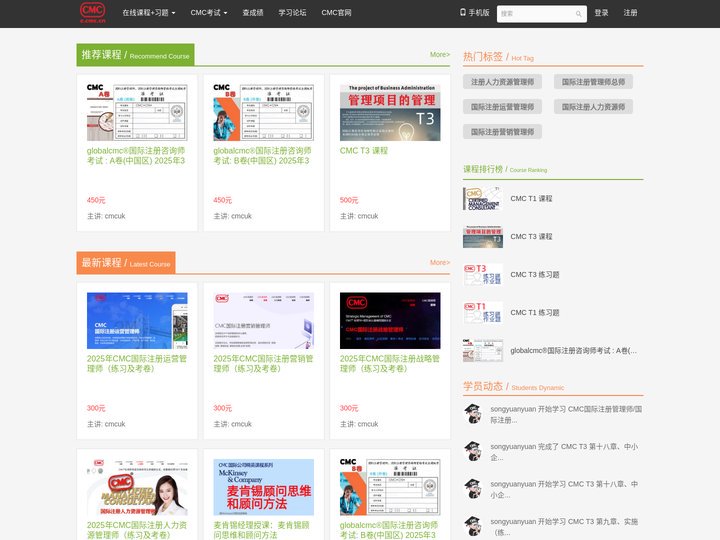
Task: Open 2025年CMC国际注册运营管理师 course thumbnail
Action: [137, 321]
